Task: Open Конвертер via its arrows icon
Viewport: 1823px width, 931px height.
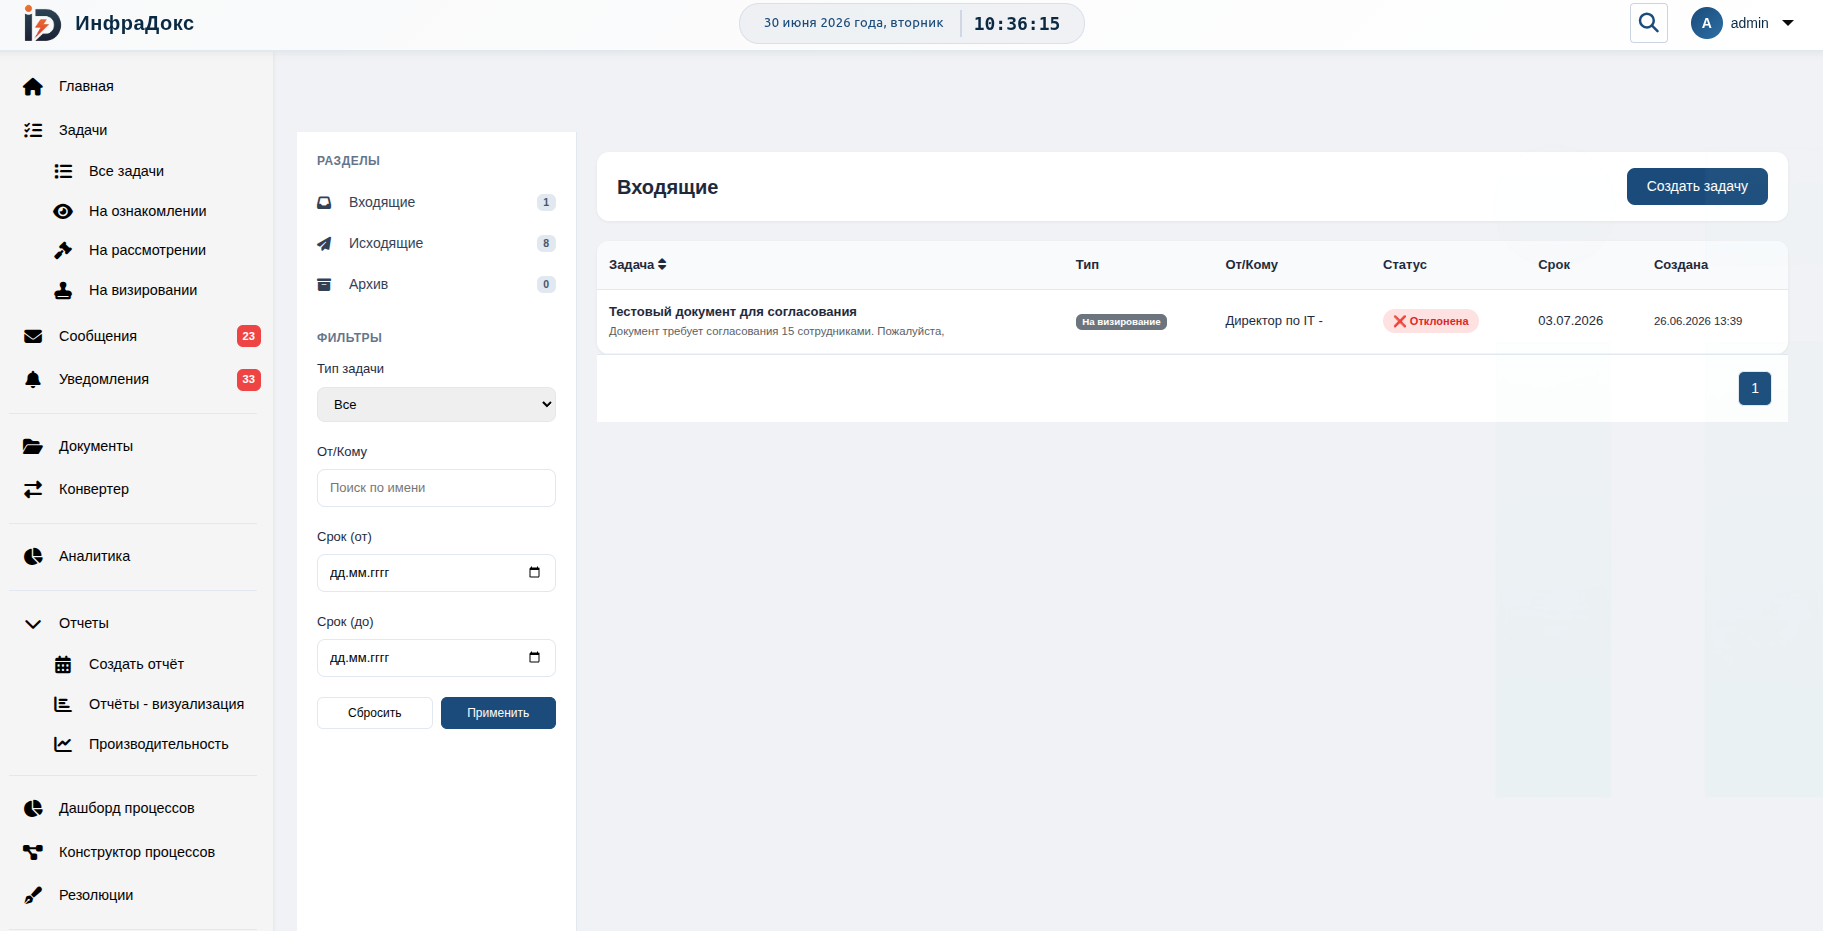Action: [33, 489]
